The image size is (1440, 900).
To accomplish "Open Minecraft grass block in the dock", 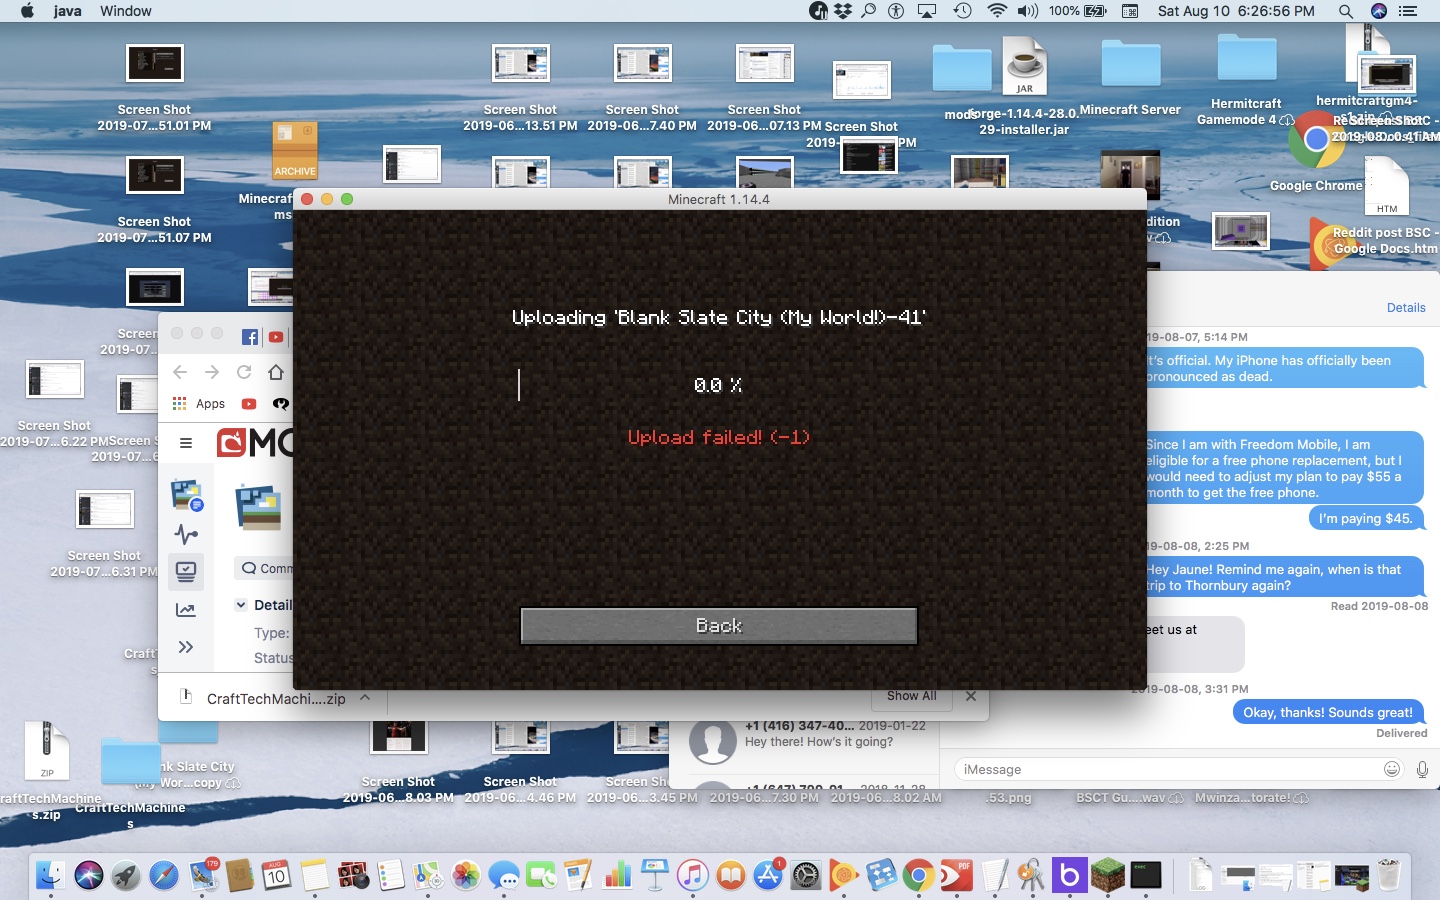I will pyautogui.click(x=1108, y=876).
